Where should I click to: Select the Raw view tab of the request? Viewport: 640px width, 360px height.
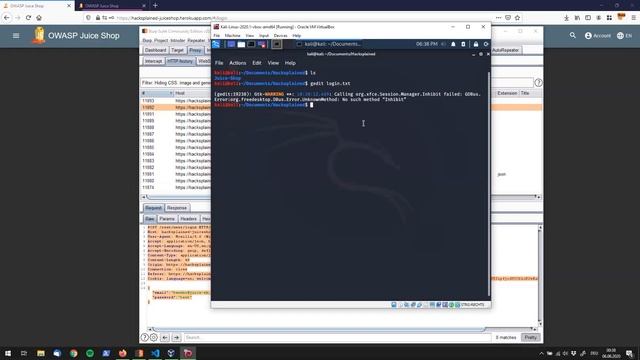click(x=150, y=219)
